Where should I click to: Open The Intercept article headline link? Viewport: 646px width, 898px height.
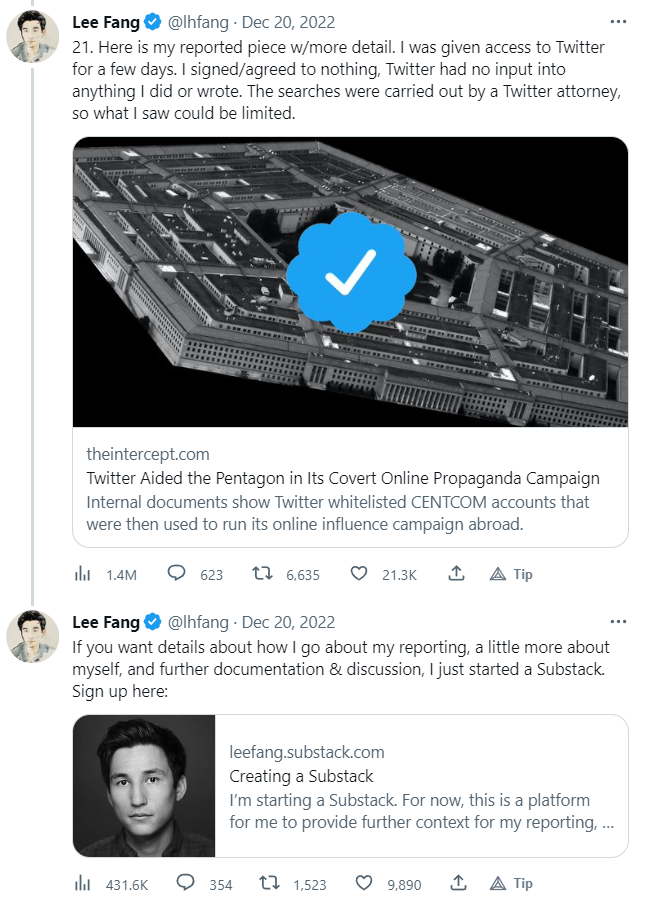coord(343,478)
